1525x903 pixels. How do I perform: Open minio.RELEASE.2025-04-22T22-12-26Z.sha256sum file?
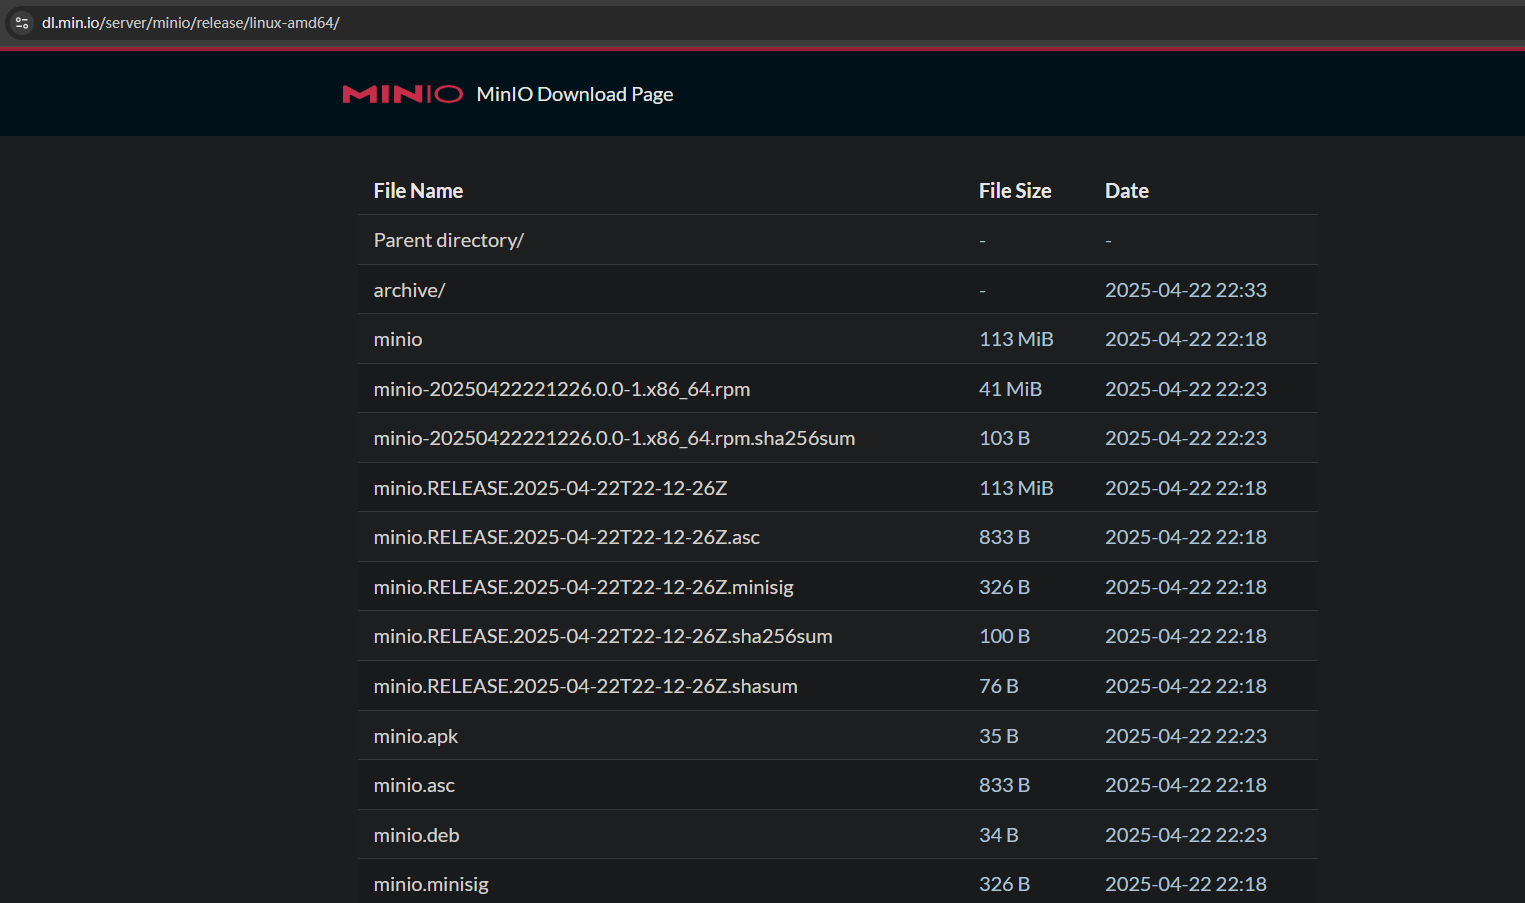click(x=603, y=636)
